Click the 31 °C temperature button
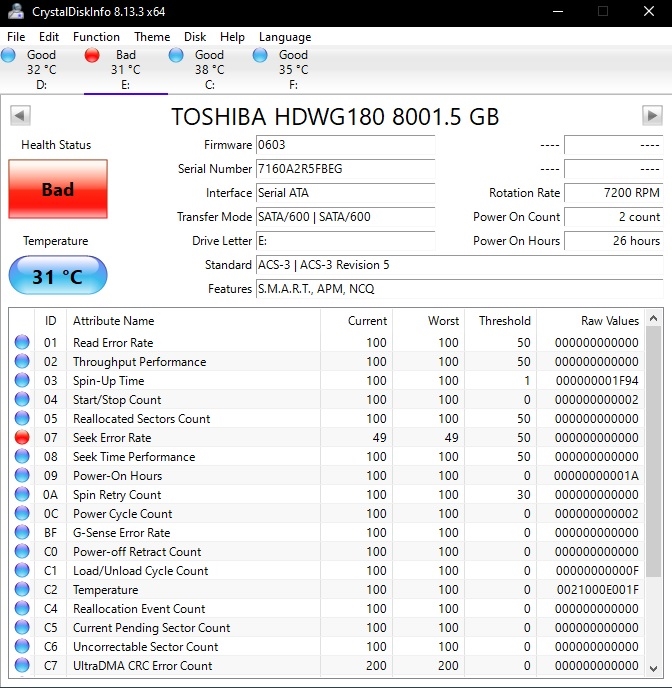This screenshot has width=672, height=688. click(x=58, y=276)
